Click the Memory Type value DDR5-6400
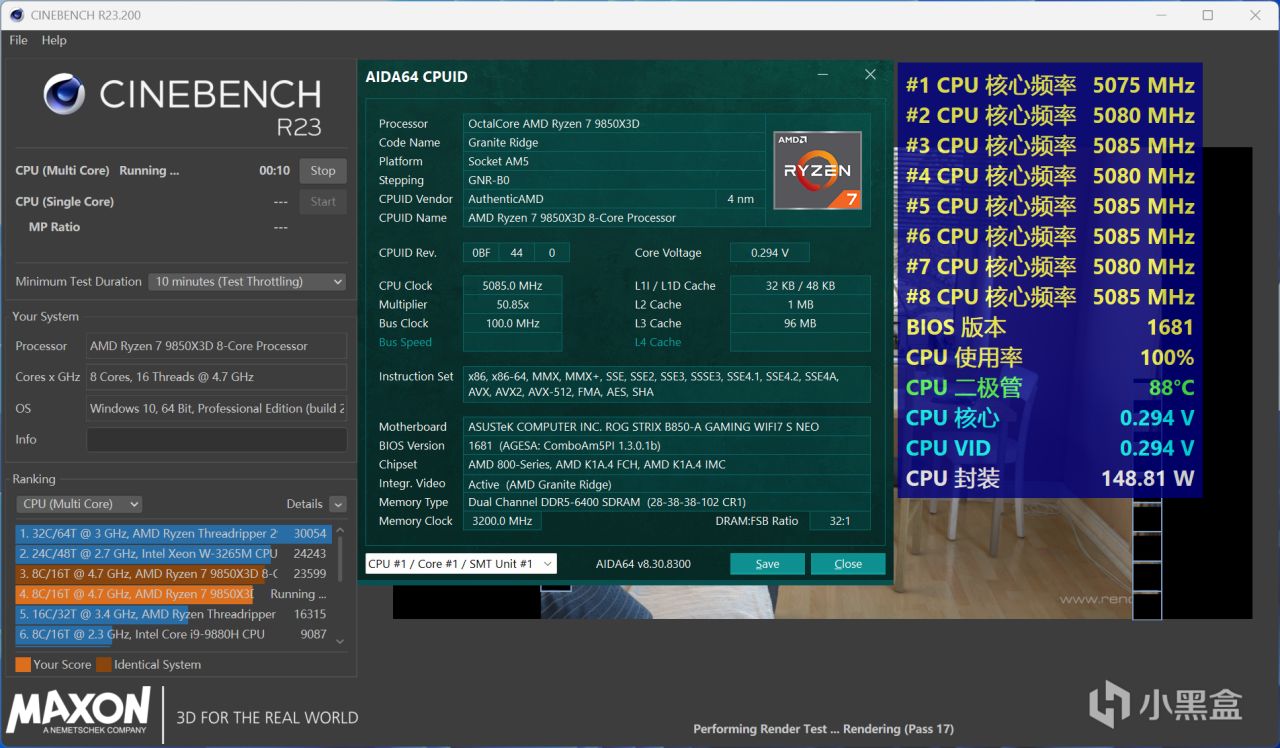 [x=667, y=503]
